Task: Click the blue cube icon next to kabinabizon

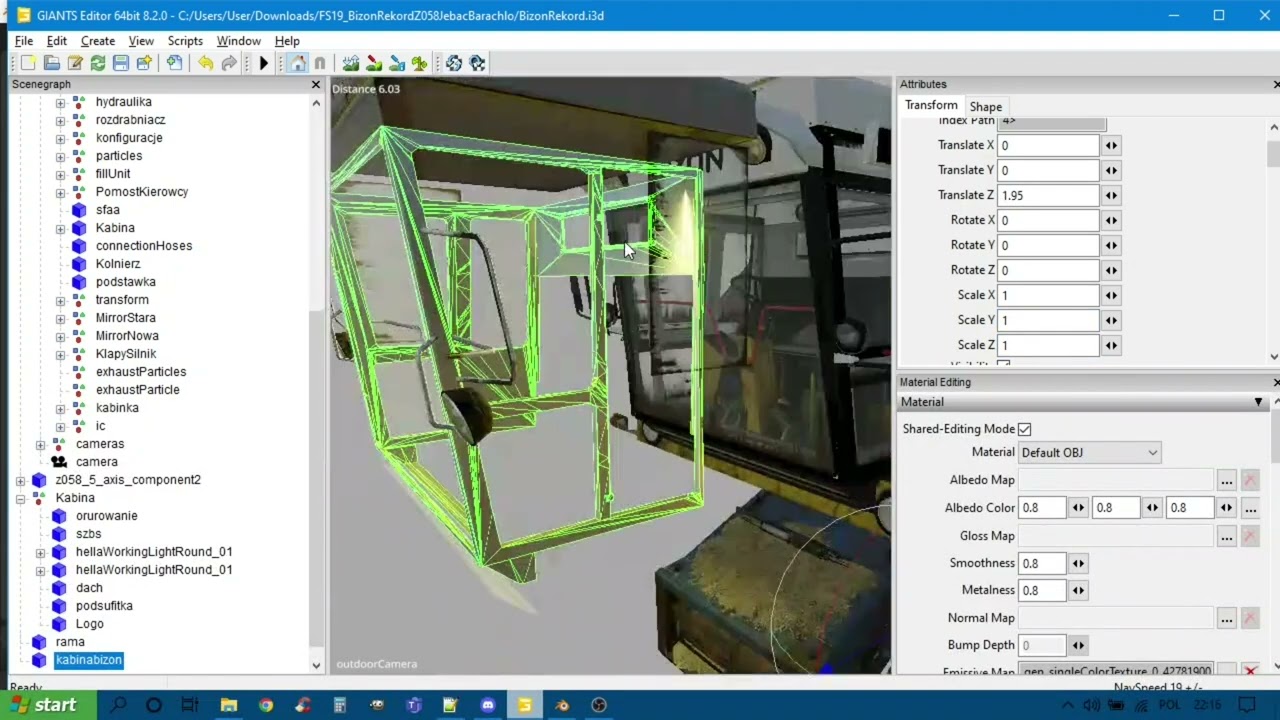Action: click(39, 660)
